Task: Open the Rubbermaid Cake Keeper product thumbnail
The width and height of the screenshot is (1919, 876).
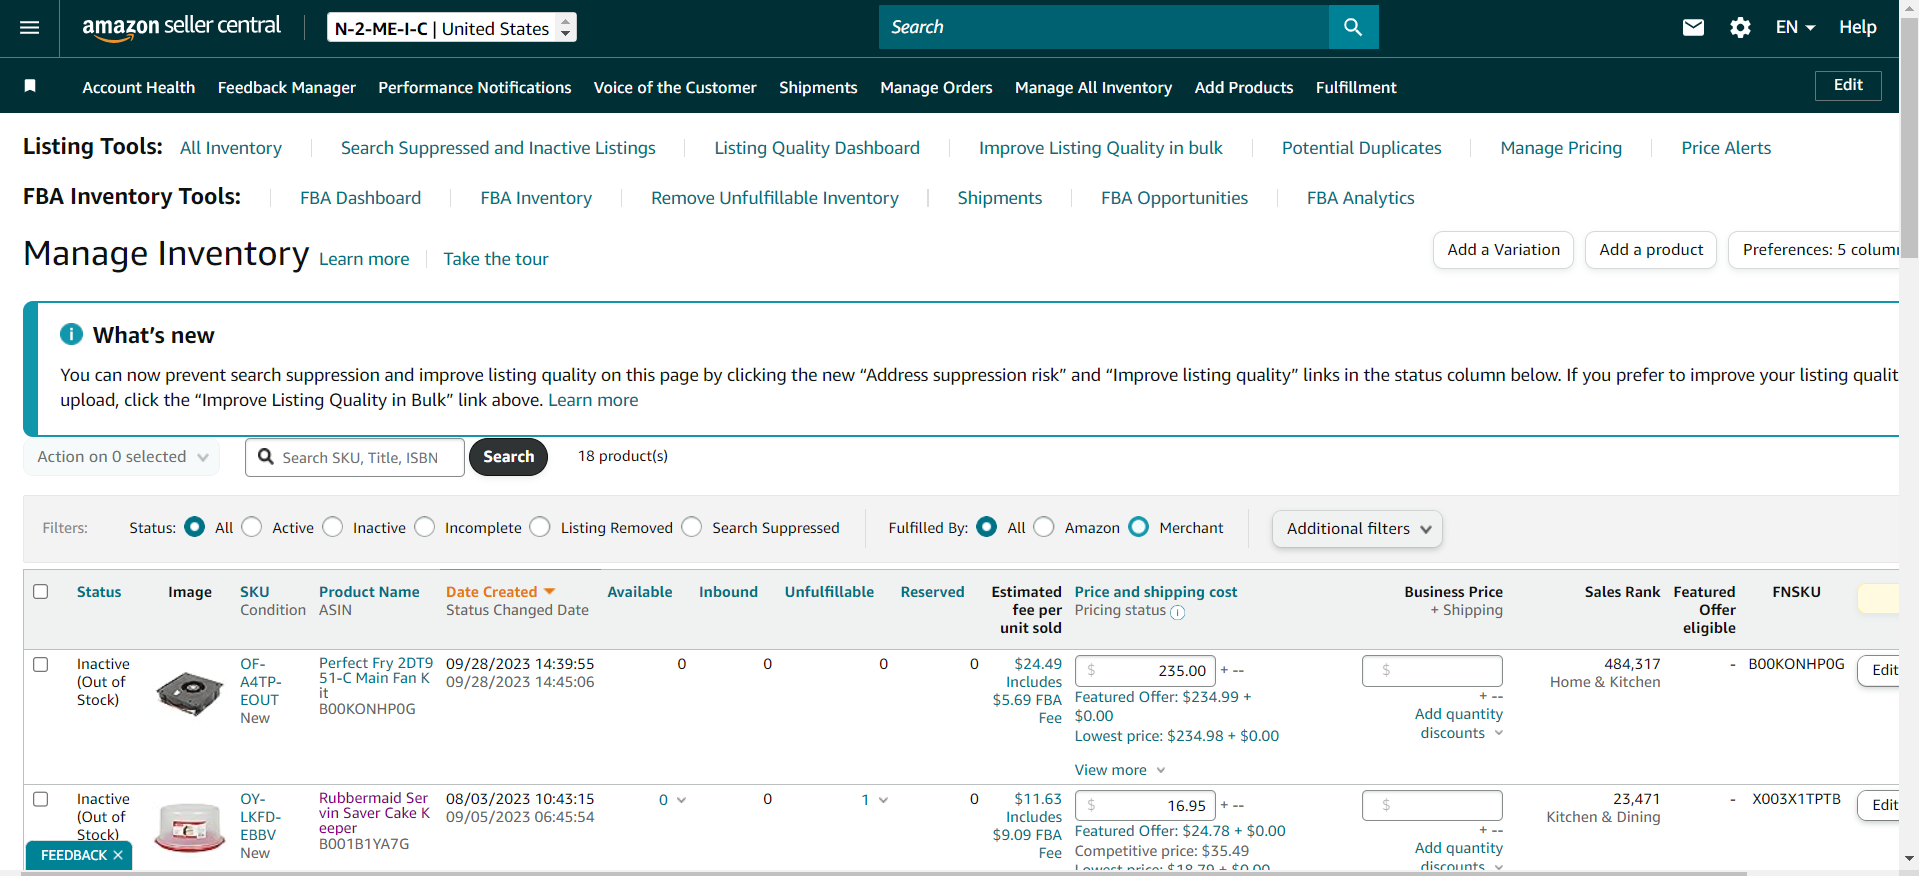Action: click(x=190, y=827)
